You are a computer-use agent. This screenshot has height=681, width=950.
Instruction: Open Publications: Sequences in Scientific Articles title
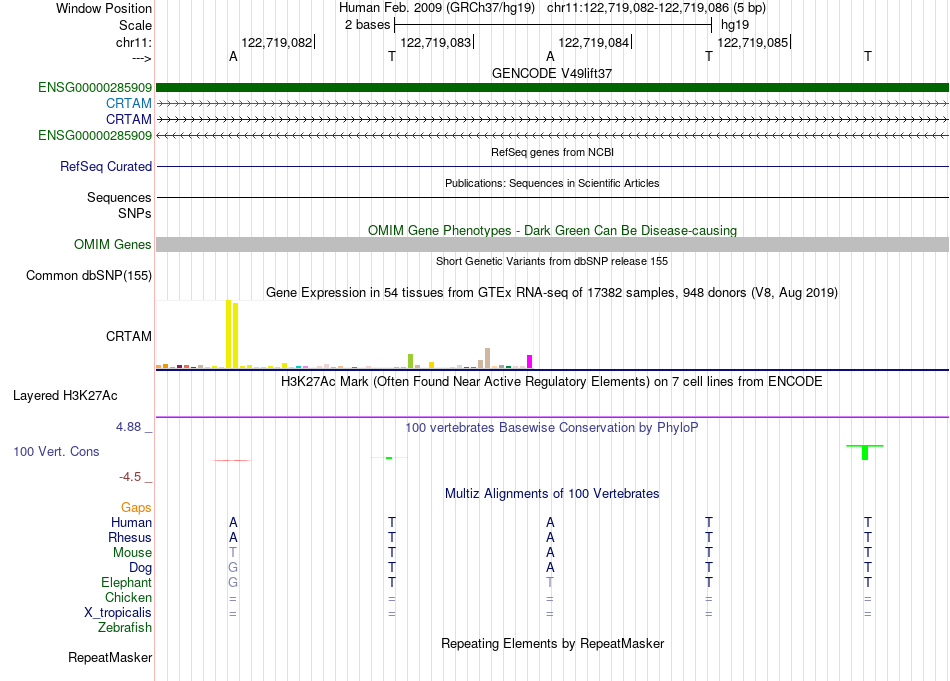[x=552, y=183]
